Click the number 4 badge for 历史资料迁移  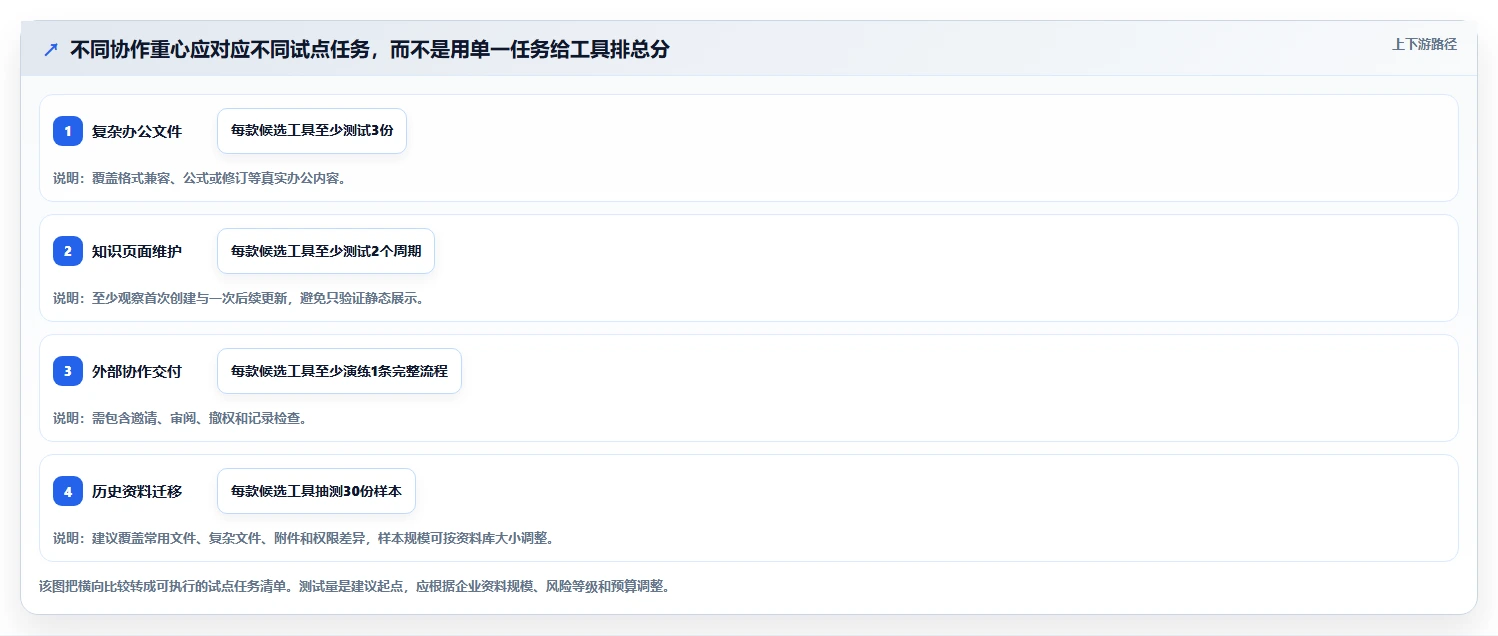[x=68, y=491]
